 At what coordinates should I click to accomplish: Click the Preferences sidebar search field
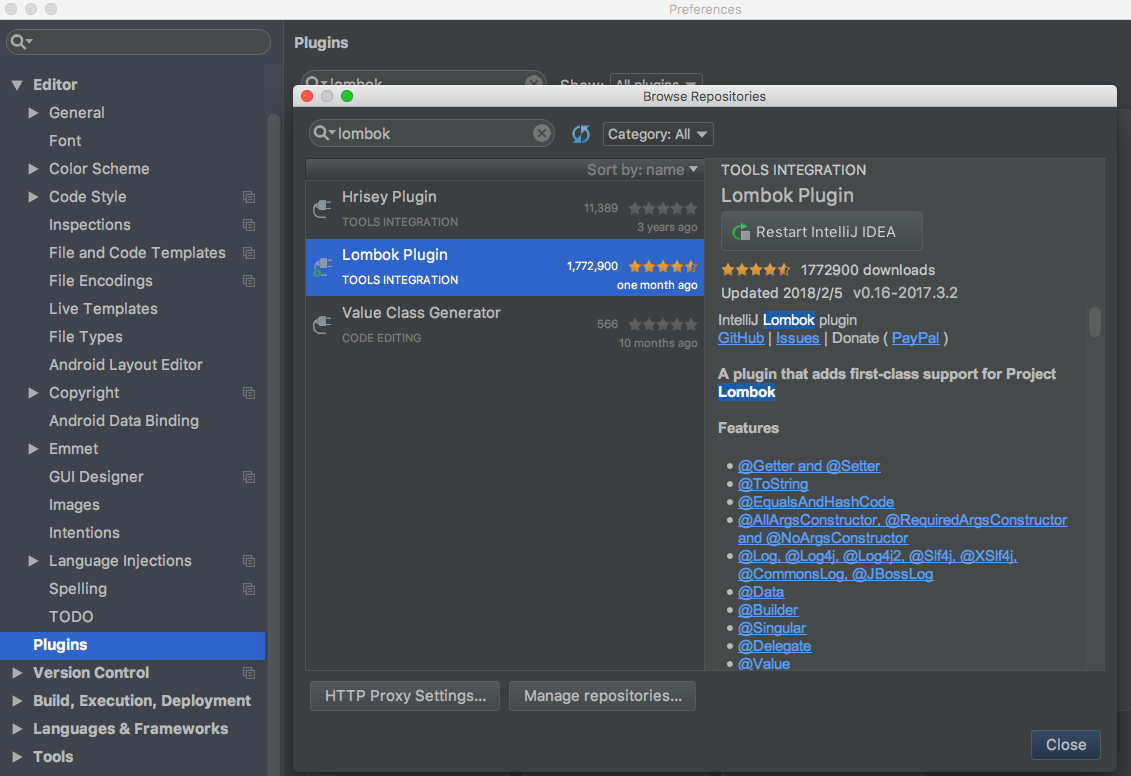(138, 42)
